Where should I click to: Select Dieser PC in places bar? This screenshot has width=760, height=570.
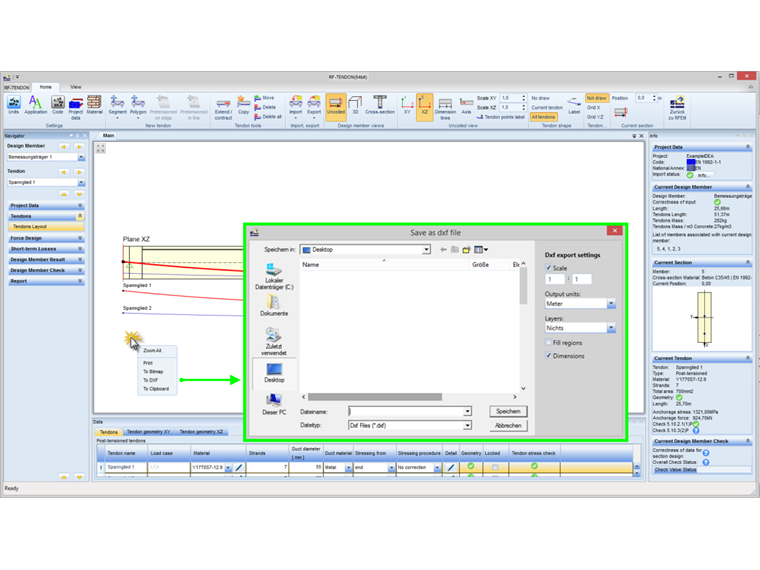[x=274, y=404]
